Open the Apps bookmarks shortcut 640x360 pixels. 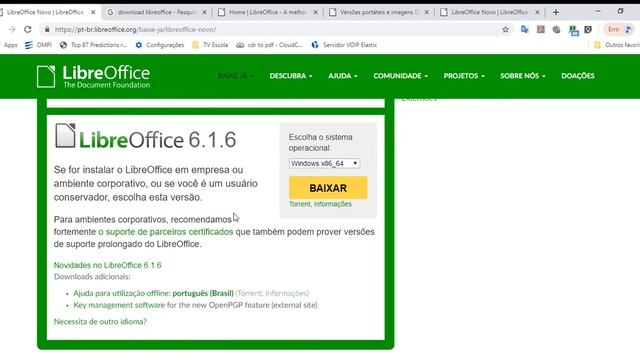point(11,45)
